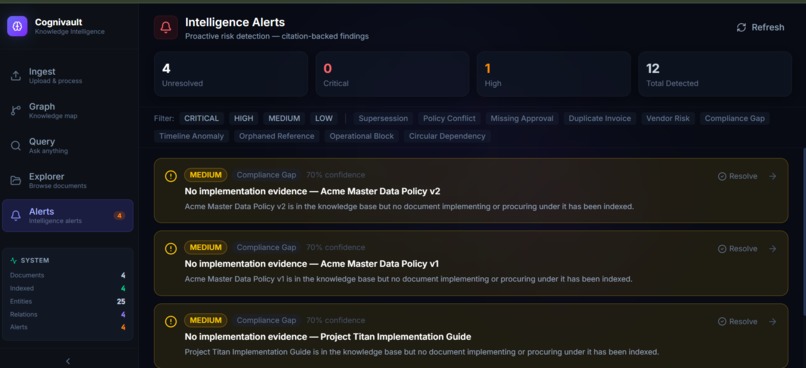Open arrow on Acme Master Data Policy v2 alert
Screen dimensions: 806x368
[772, 176]
